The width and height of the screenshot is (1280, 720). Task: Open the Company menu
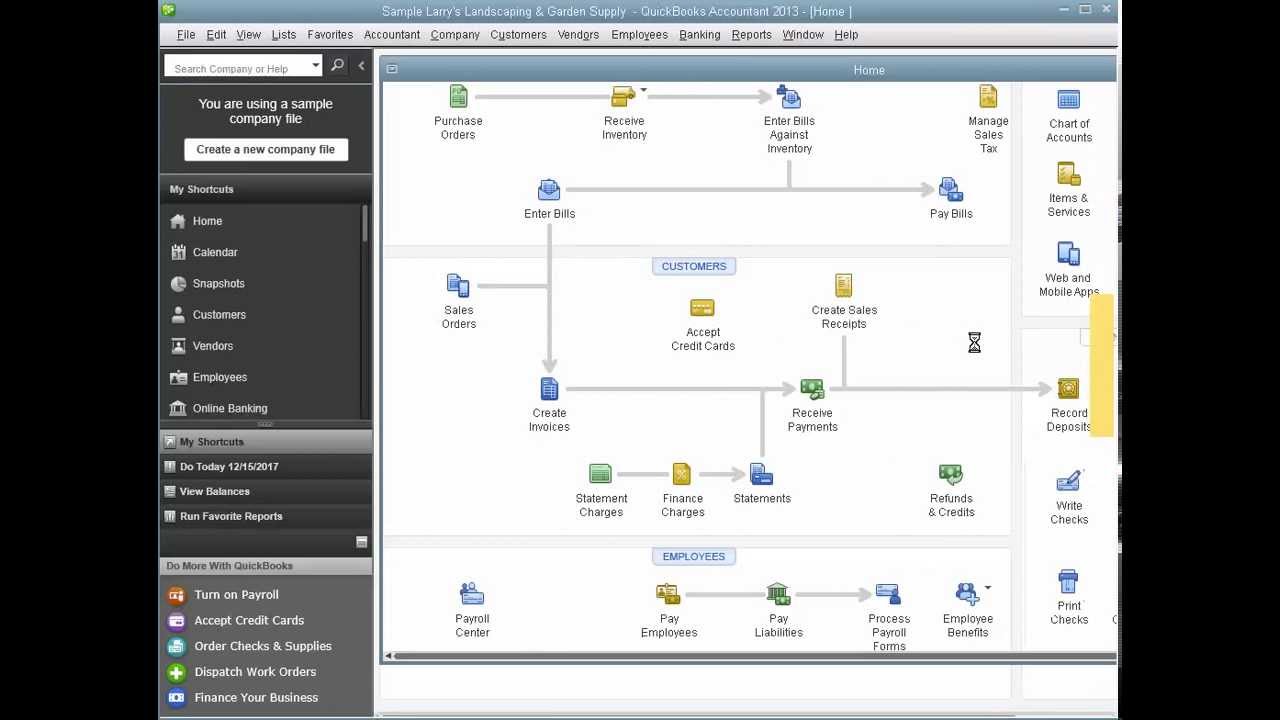click(455, 35)
